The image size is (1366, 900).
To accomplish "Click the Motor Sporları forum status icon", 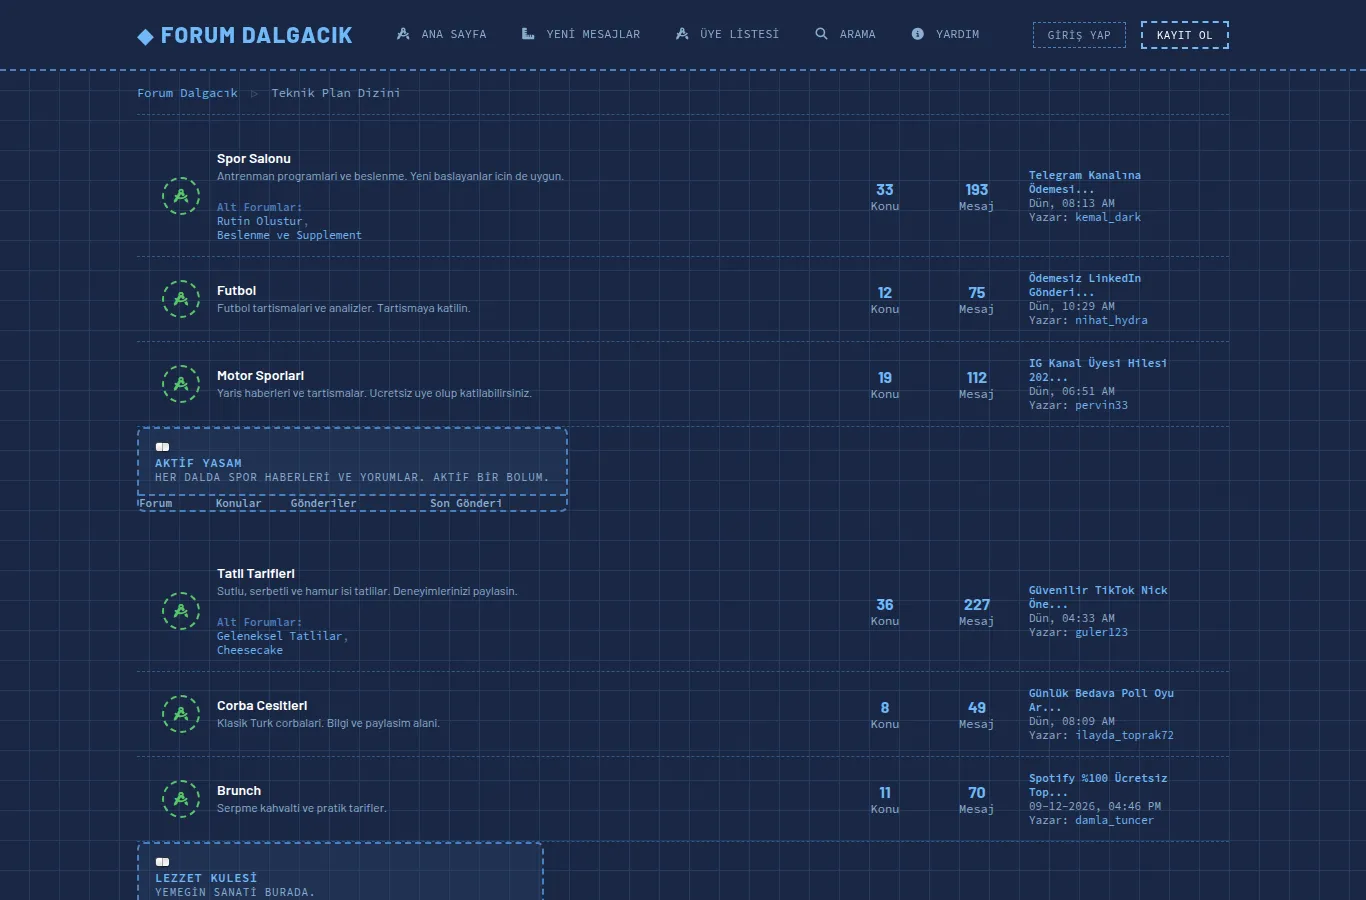I will [181, 384].
